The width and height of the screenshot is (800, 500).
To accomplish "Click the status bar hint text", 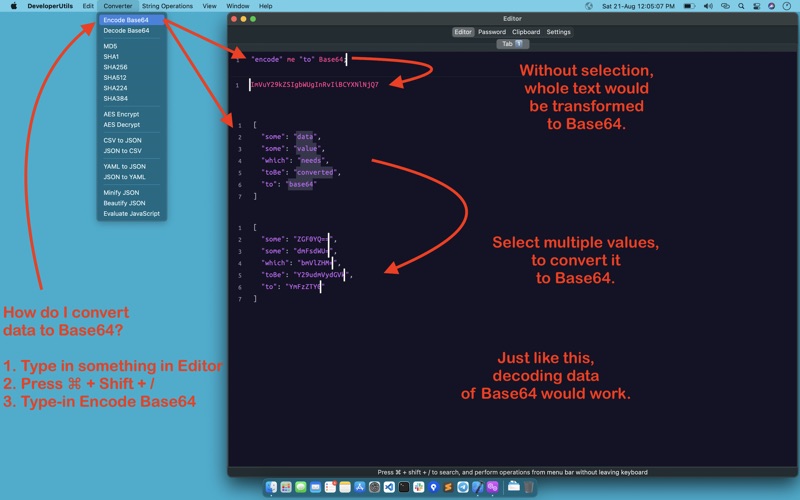I will pos(512,472).
